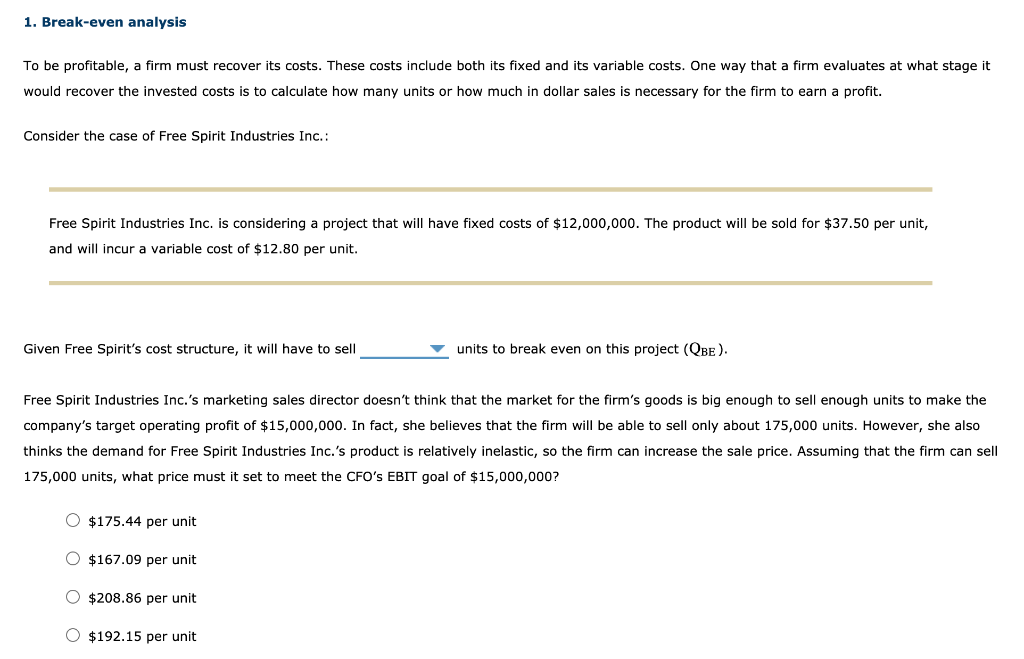
Task: Click the $175.44 radio circle
Action: [72, 519]
